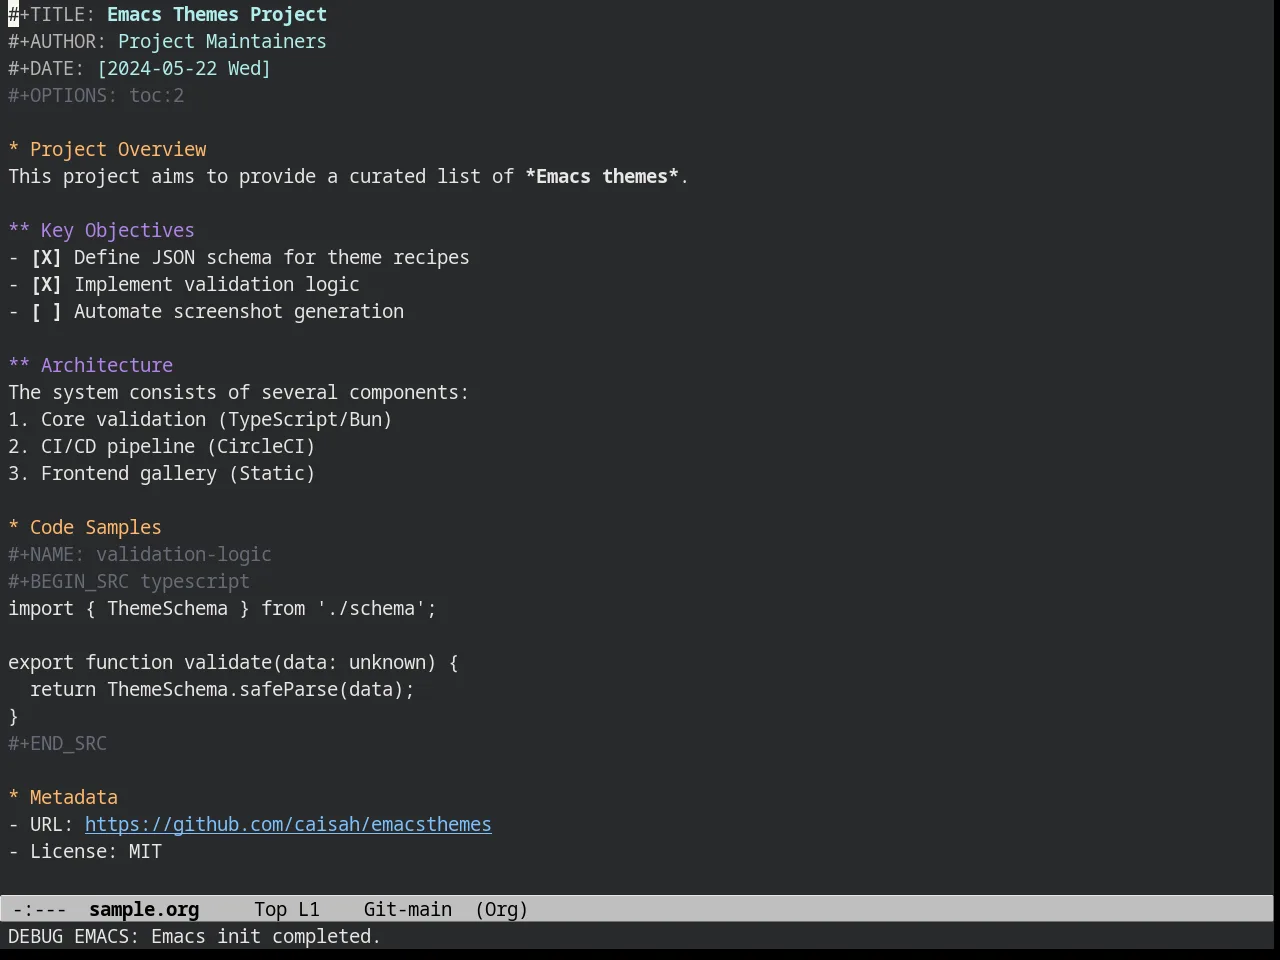Viewport: 1280px width, 960px height.
Task: Click sample.org buffer name in mode line
Action: (144, 909)
